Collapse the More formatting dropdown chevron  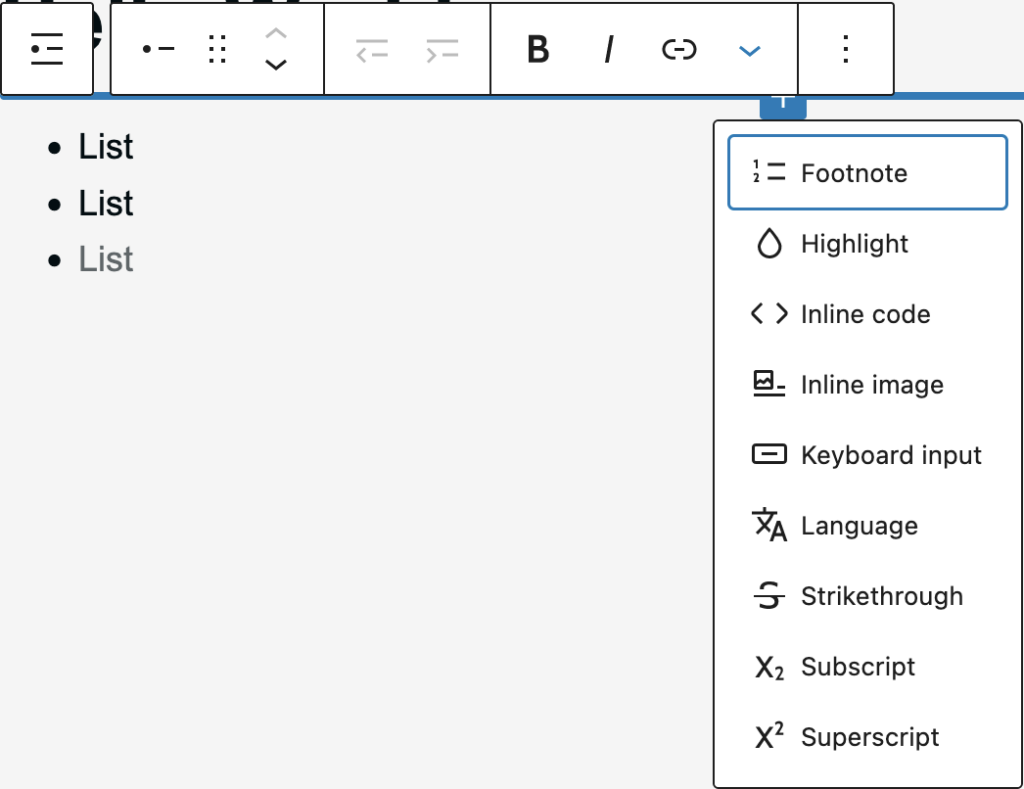coord(749,50)
